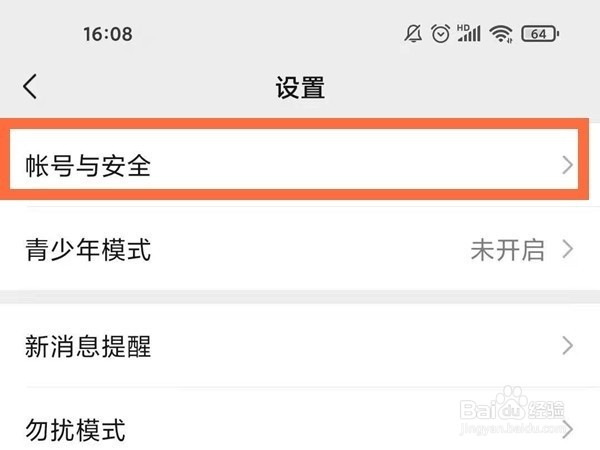Expand the 勿扰模式 chevron arrow

click(x=568, y=431)
